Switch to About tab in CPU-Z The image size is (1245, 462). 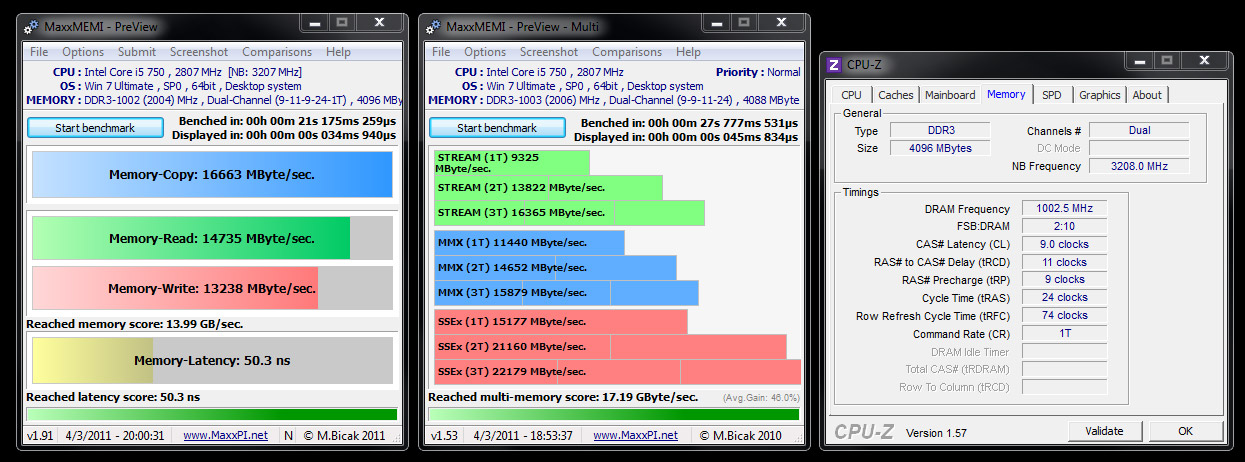click(x=1147, y=95)
